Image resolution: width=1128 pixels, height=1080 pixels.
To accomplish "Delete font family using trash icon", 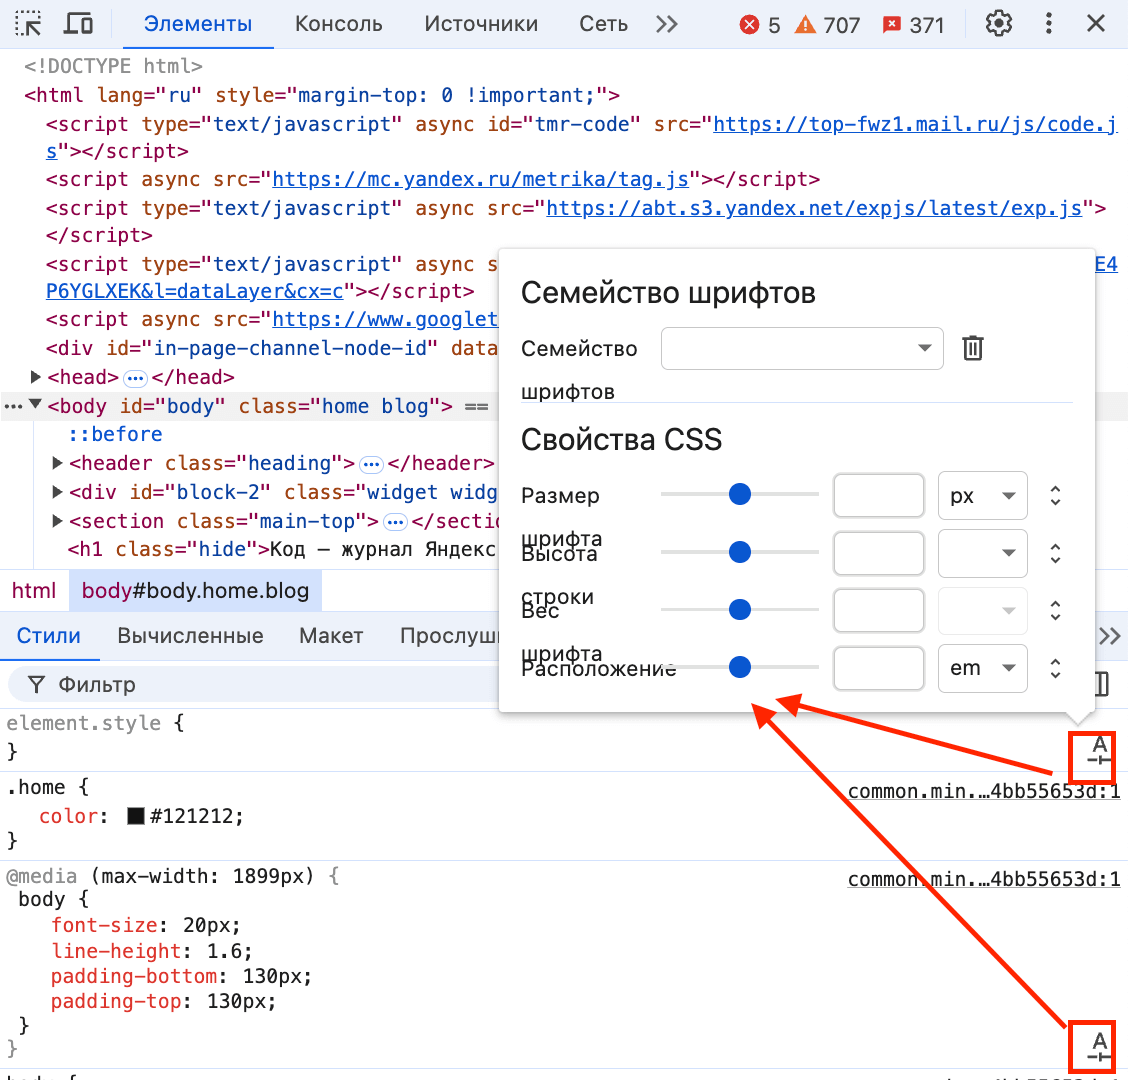I will 971,348.
